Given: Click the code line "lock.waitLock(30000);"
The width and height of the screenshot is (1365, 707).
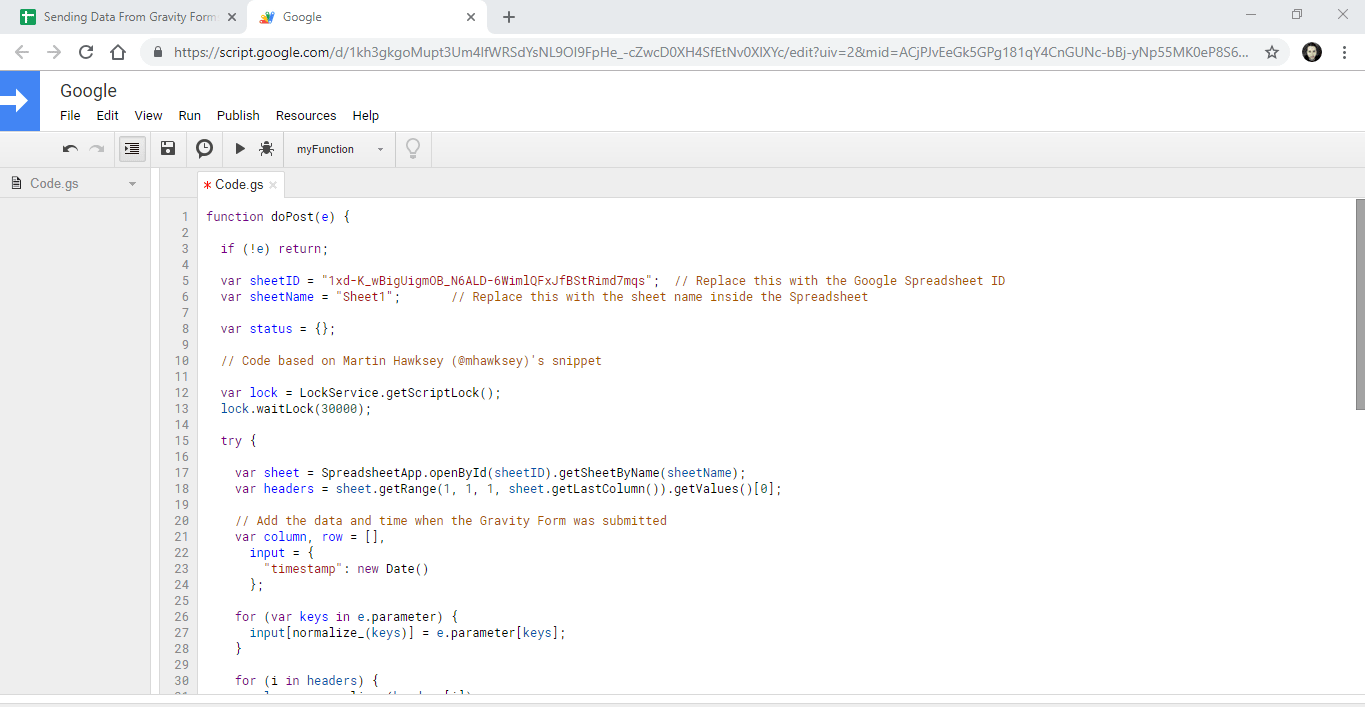Looking at the screenshot, I should 296,409.
